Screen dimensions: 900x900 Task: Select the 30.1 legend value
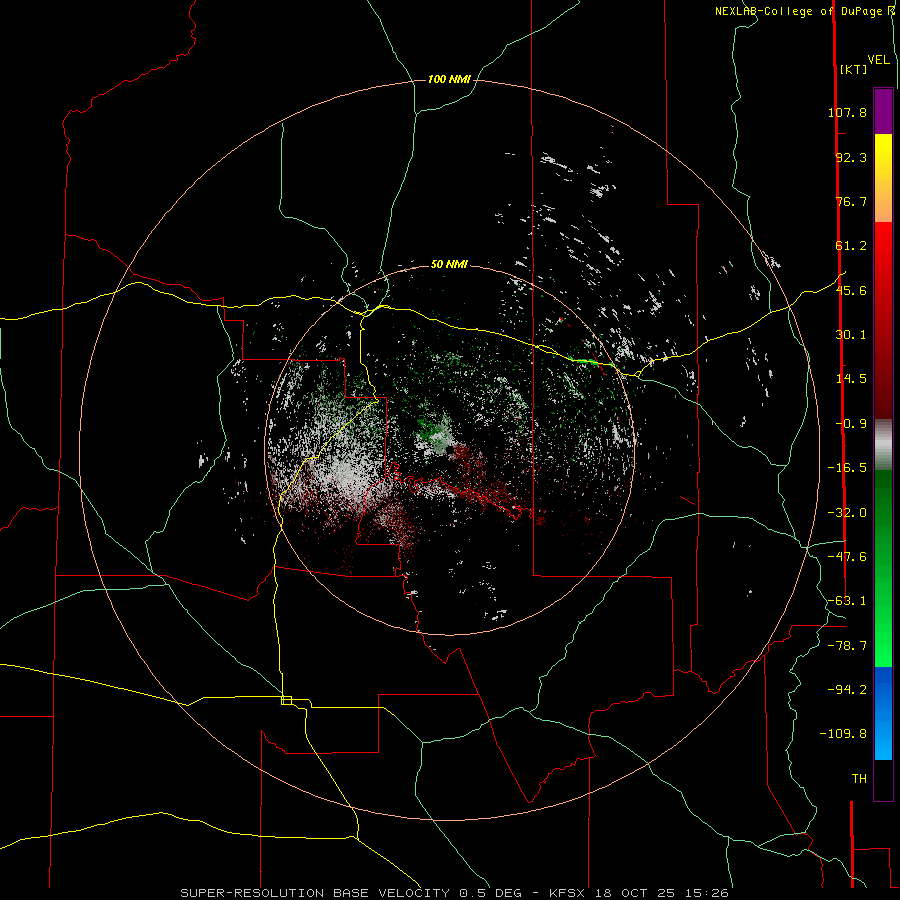coord(851,335)
